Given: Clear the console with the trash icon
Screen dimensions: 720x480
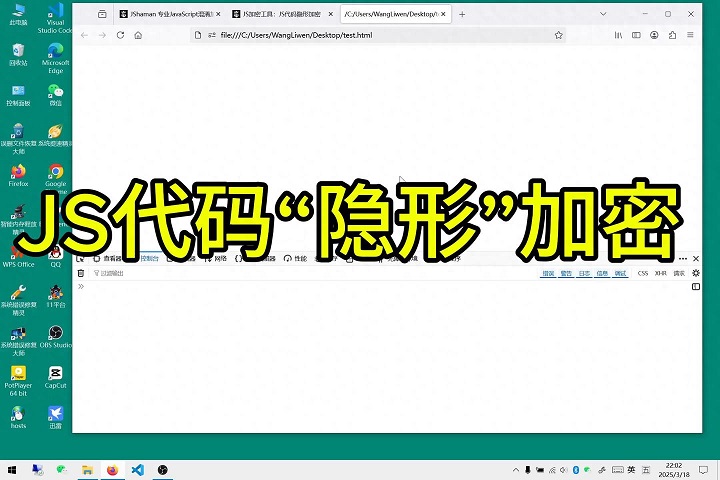Looking at the screenshot, I should point(81,273).
